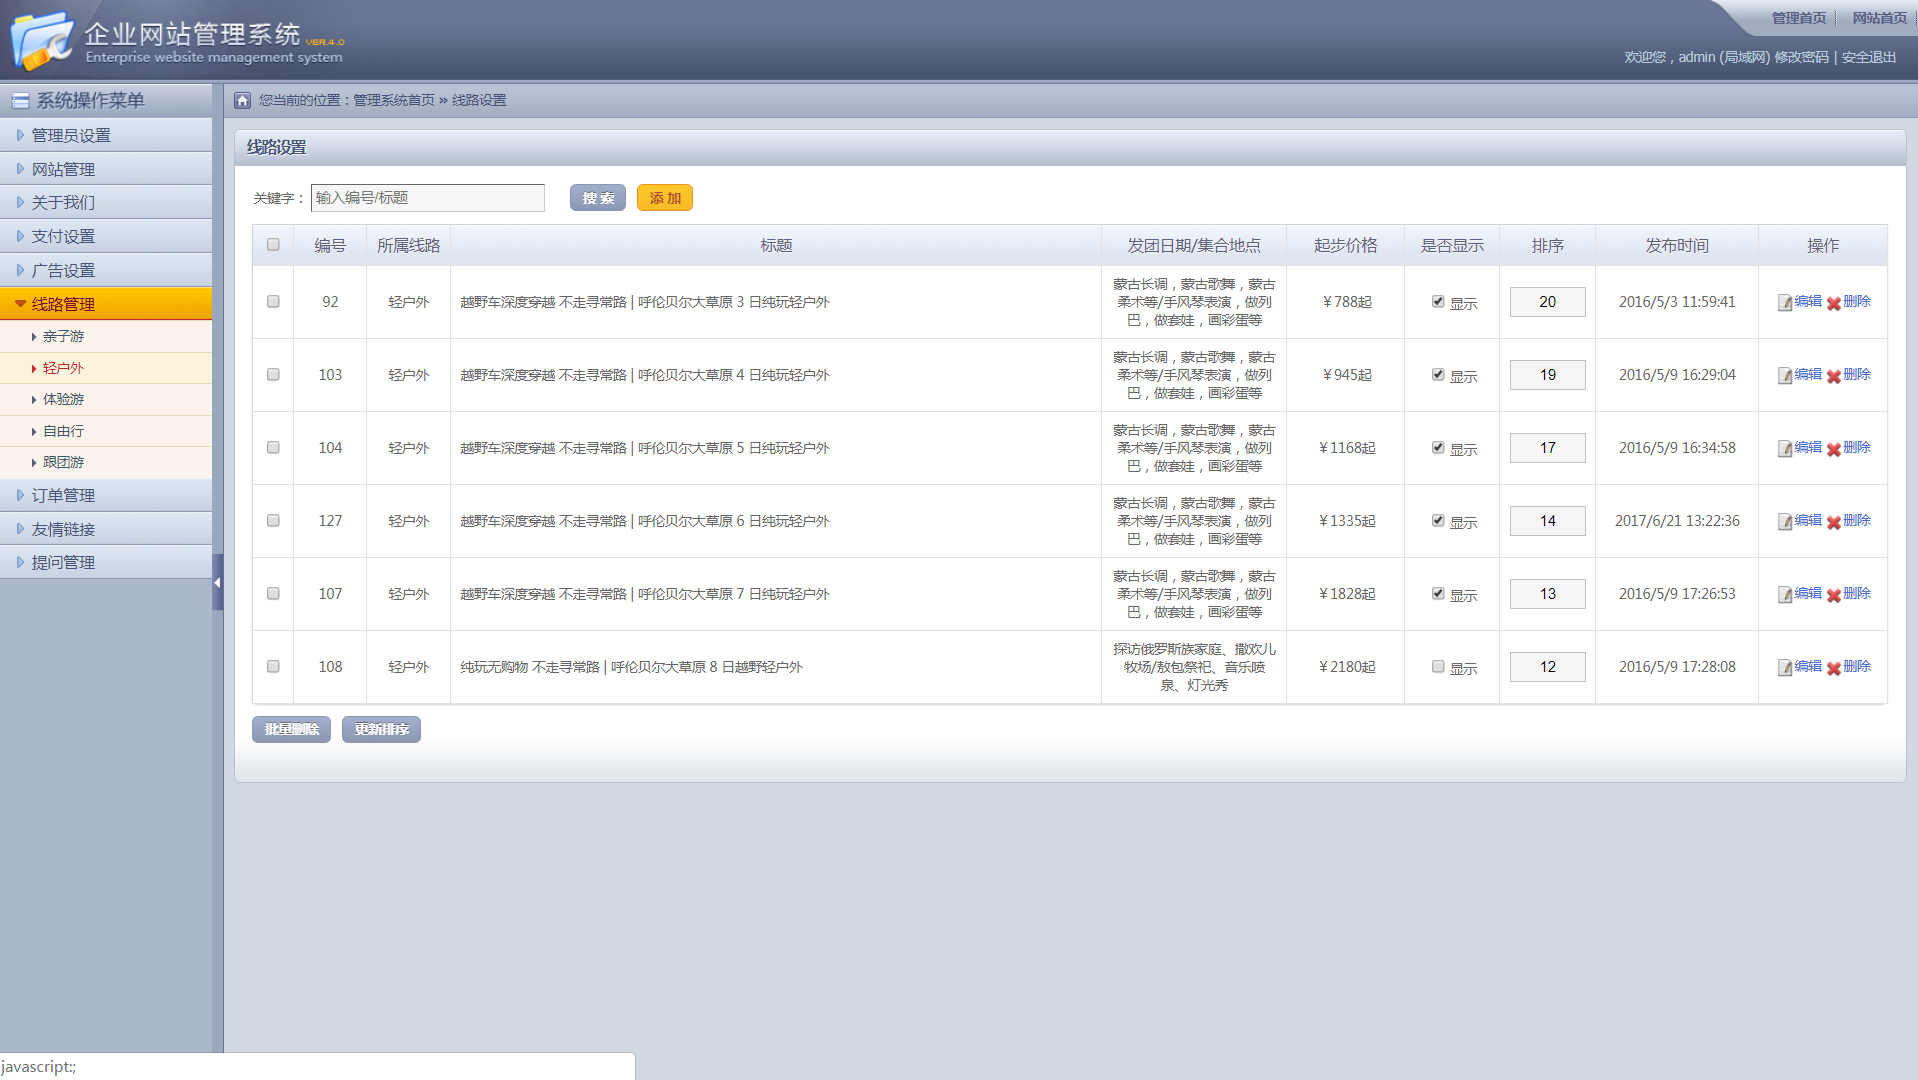Screen dimensions: 1918x1080
Task: Click the sort order field showing 19
Action: click(x=1547, y=375)
